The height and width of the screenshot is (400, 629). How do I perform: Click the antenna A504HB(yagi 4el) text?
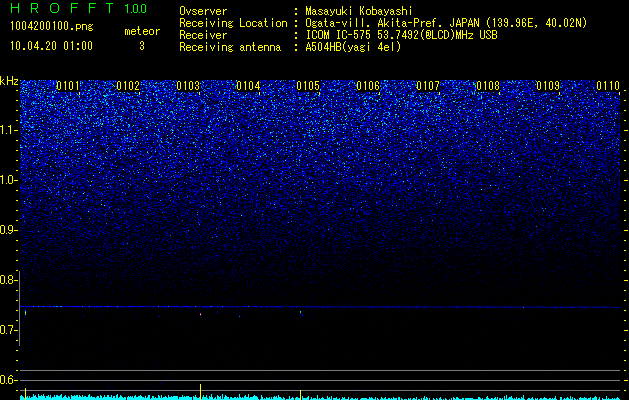353,47
